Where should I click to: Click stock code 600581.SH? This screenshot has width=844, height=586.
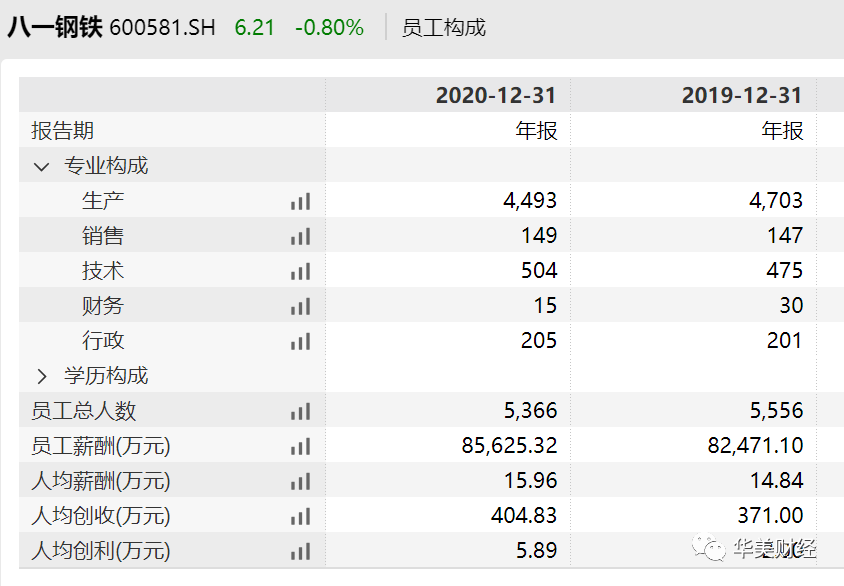click(162, 27)
